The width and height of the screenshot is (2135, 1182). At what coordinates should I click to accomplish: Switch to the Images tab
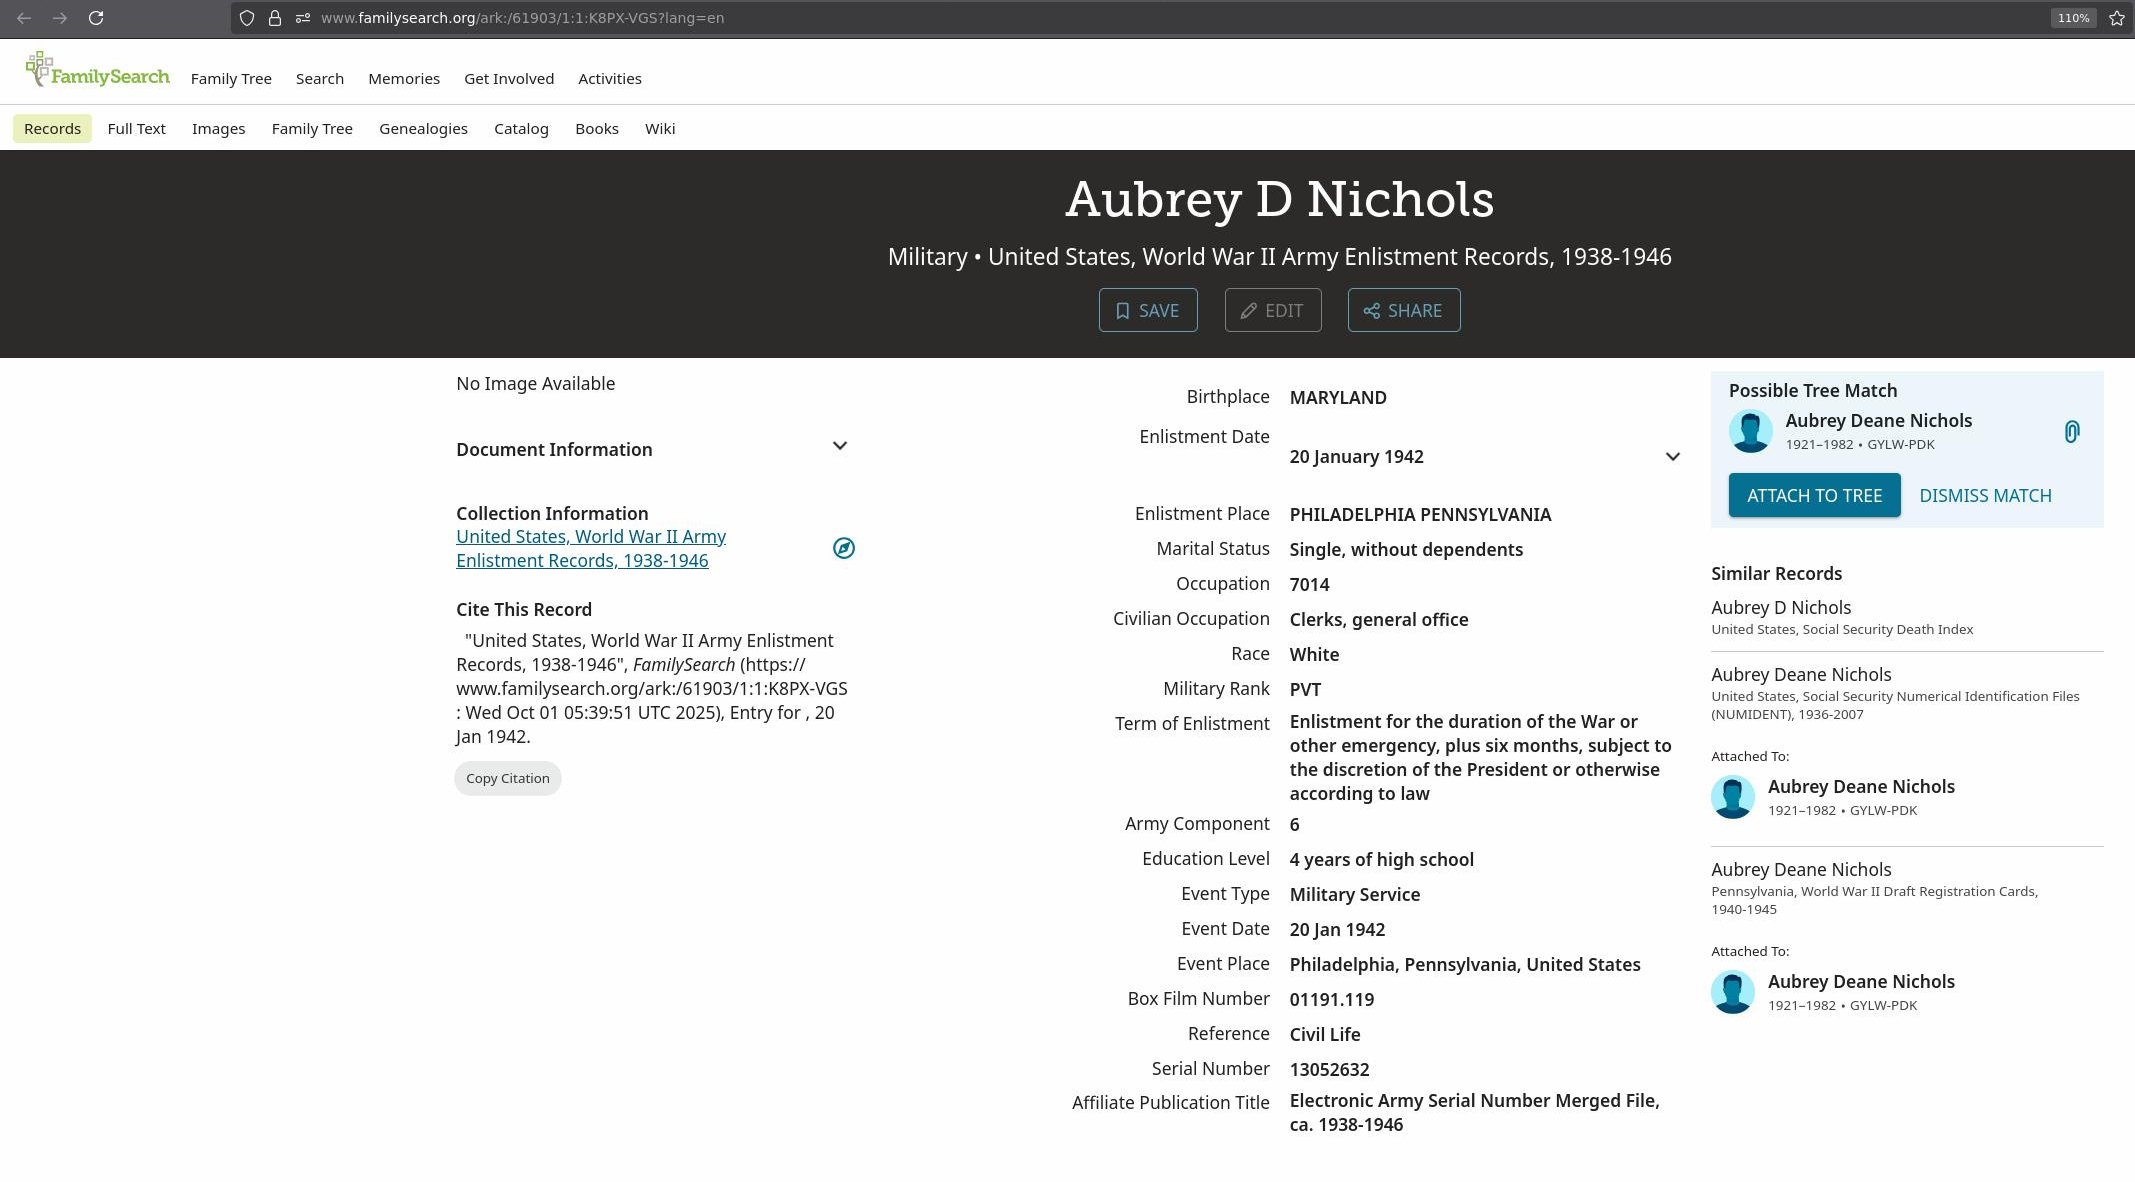pos(218,128)
